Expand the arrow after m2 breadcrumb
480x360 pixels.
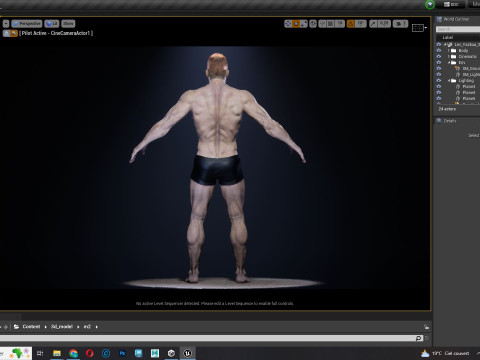(x=96, y=327)
